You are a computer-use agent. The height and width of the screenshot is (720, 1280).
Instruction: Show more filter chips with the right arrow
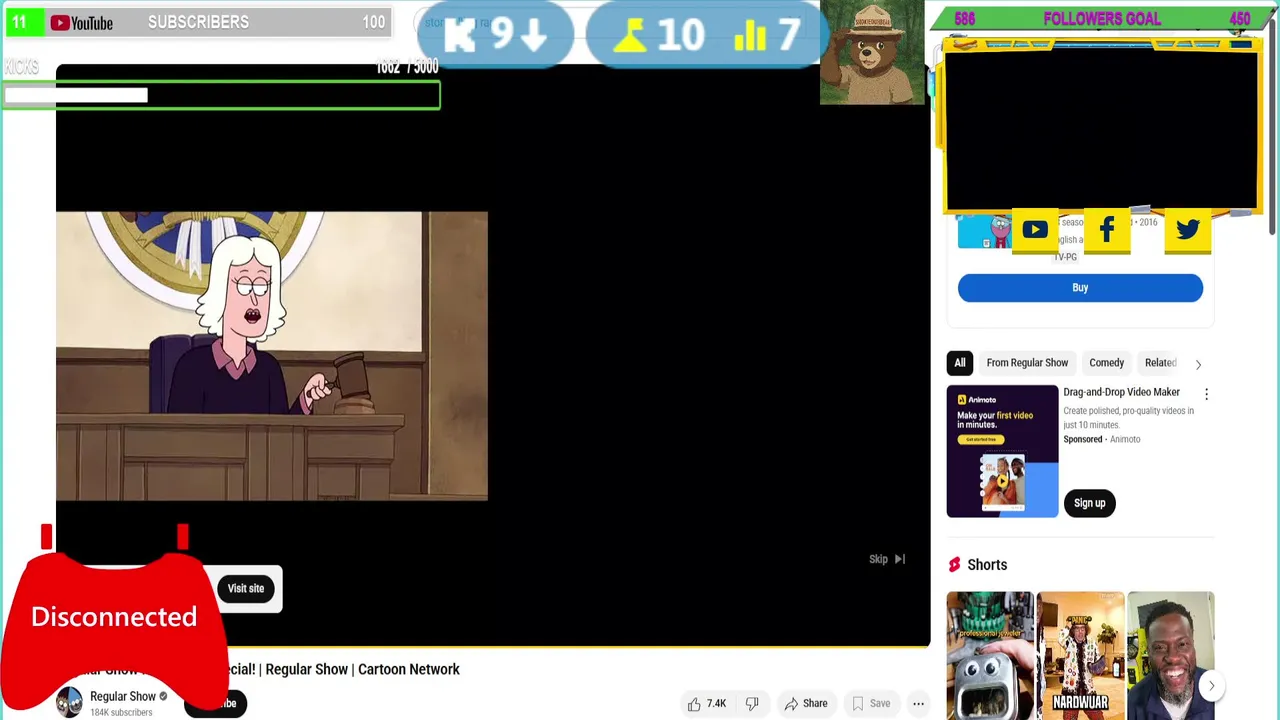(1198, 364)
